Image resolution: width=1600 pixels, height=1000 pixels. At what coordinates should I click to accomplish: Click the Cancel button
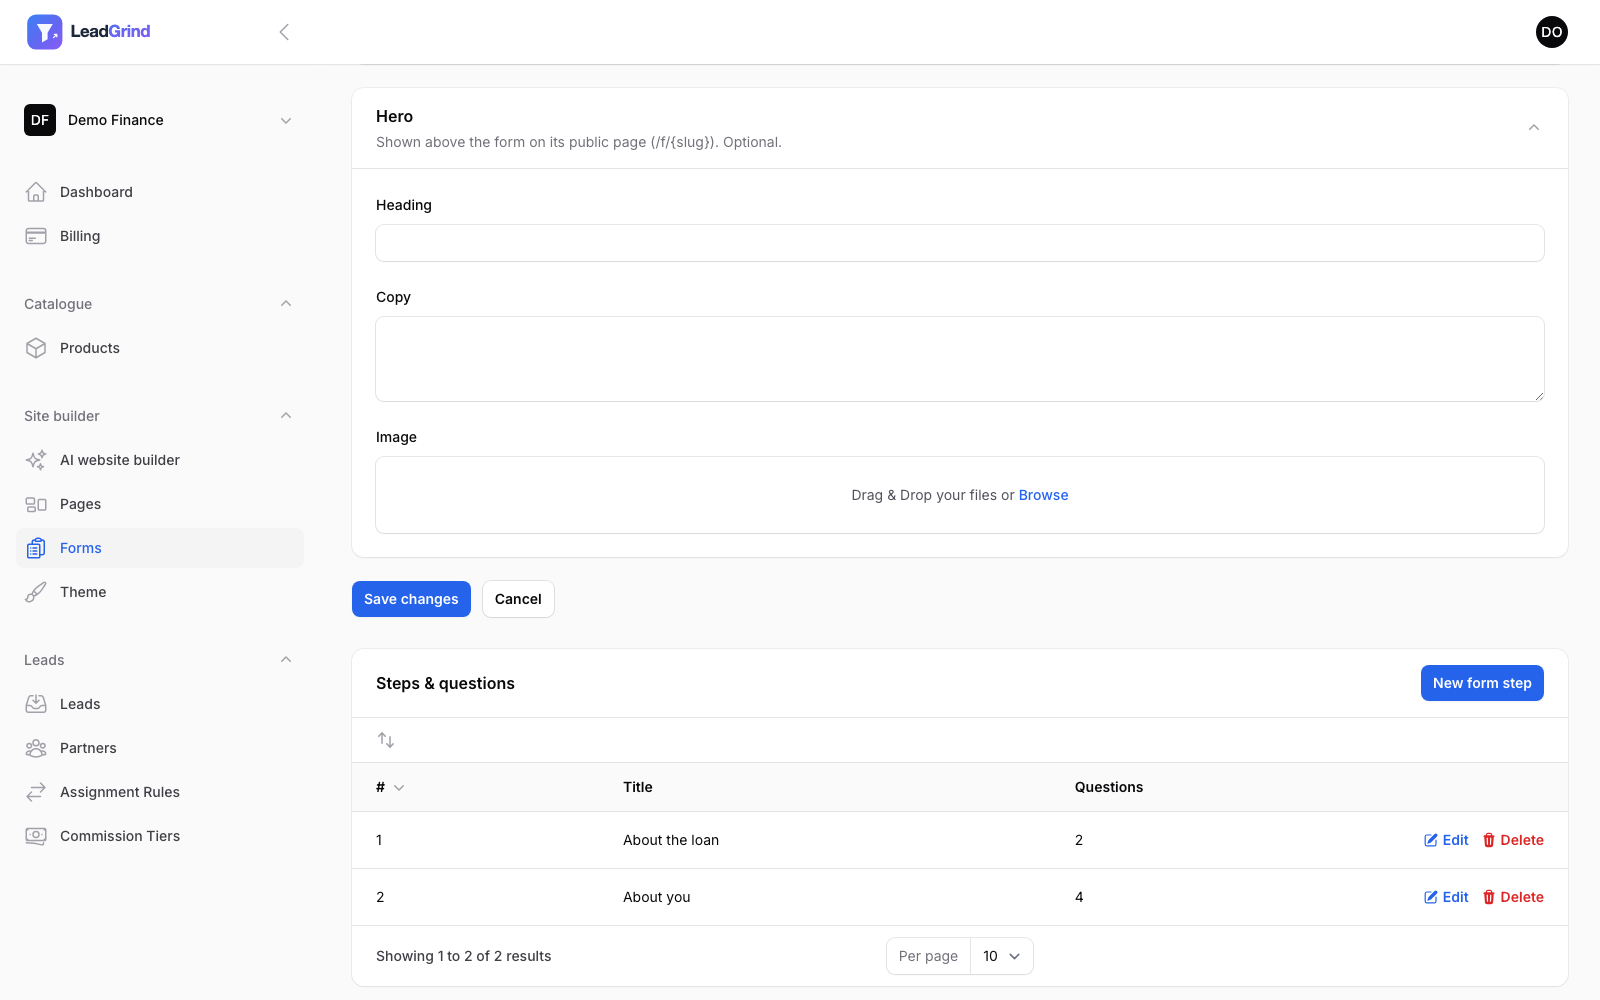point(518,599)
